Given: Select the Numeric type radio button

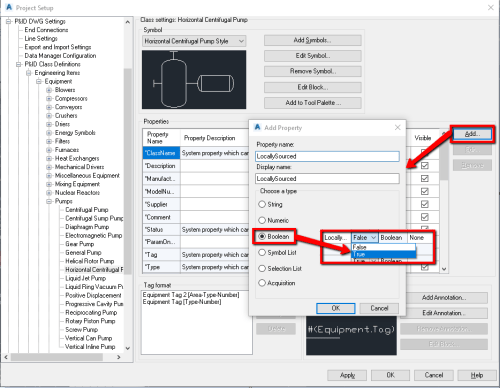Looking at the screenshot, I should (x=262, y=220).
